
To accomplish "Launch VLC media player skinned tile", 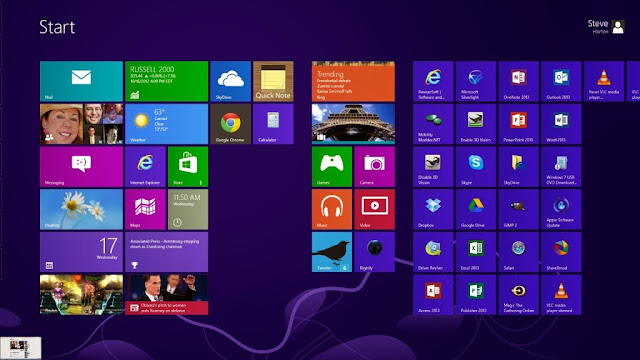I will [561, 295].
